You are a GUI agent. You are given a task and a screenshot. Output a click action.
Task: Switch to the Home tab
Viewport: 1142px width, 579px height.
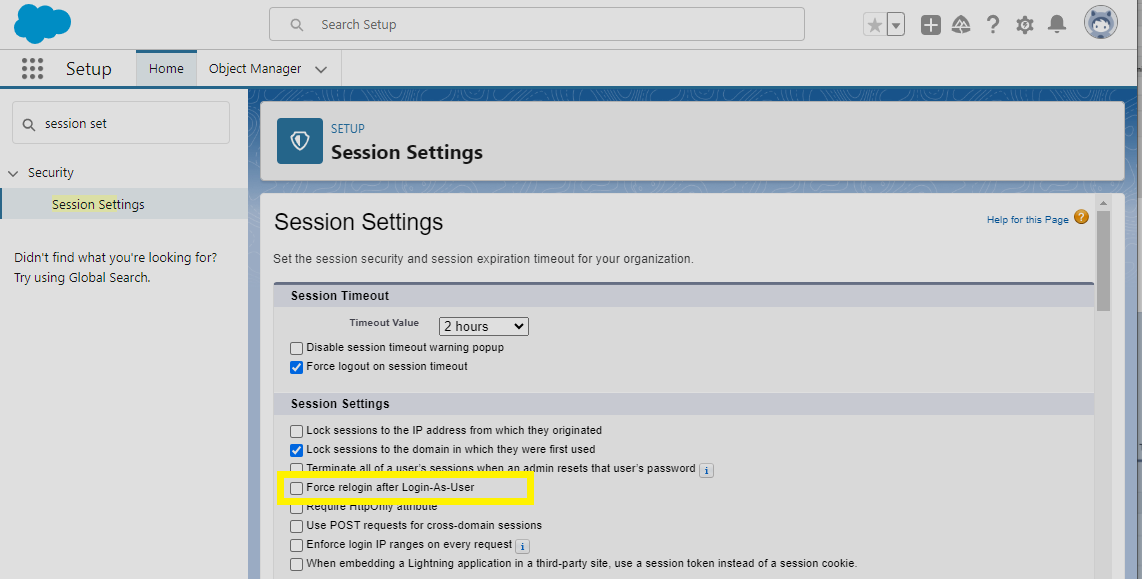click(166, 68)
